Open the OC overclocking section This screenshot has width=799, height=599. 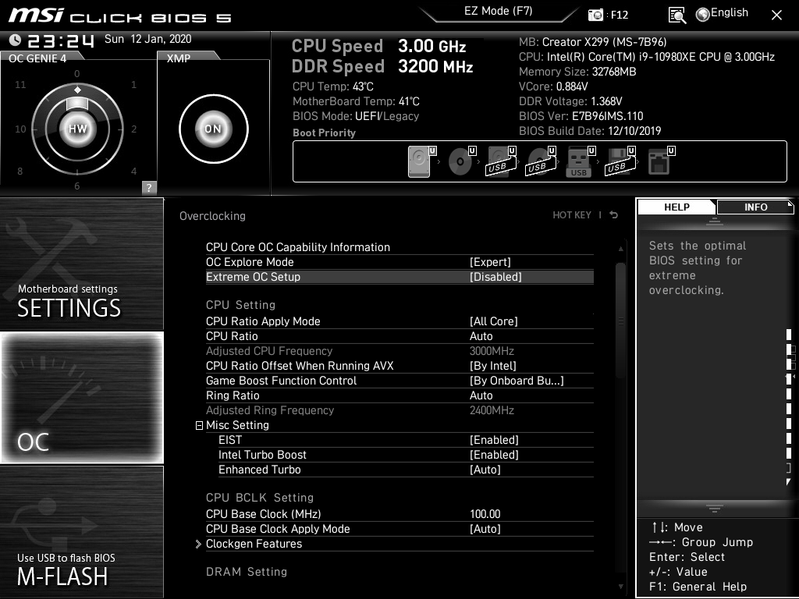pyautogui.click(x=82, y=398)
